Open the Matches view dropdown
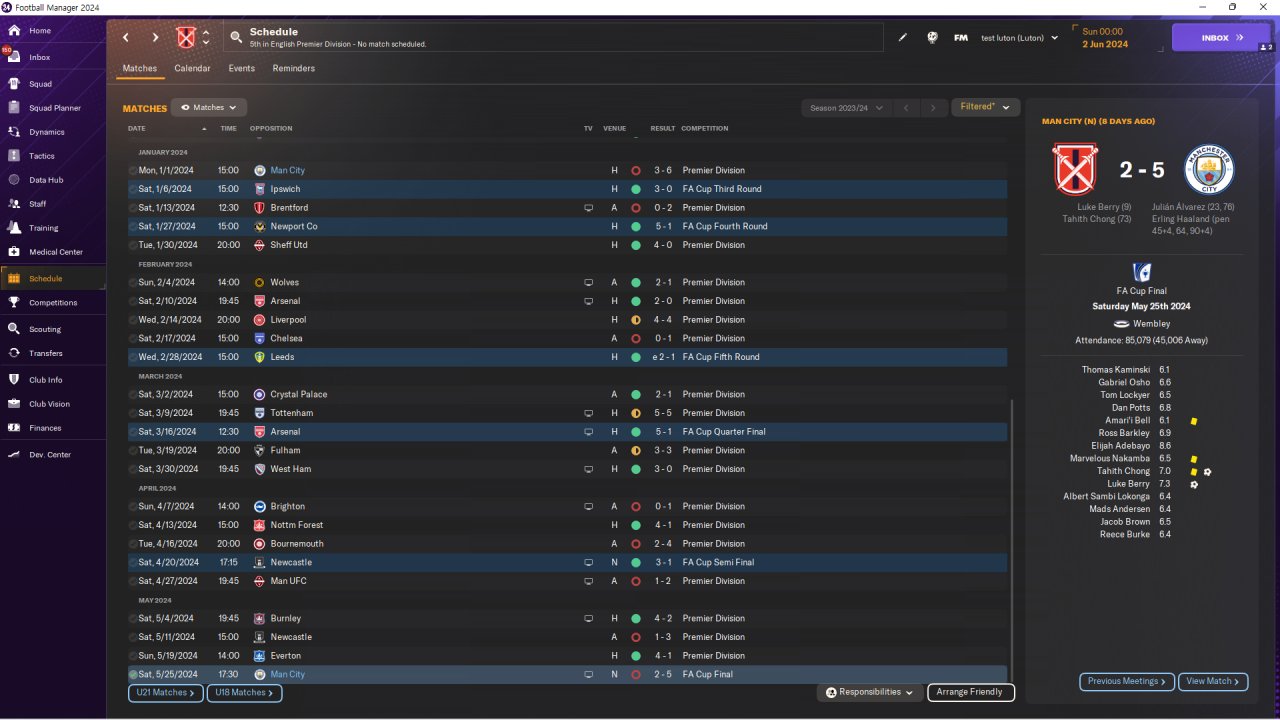 point(208,107)
